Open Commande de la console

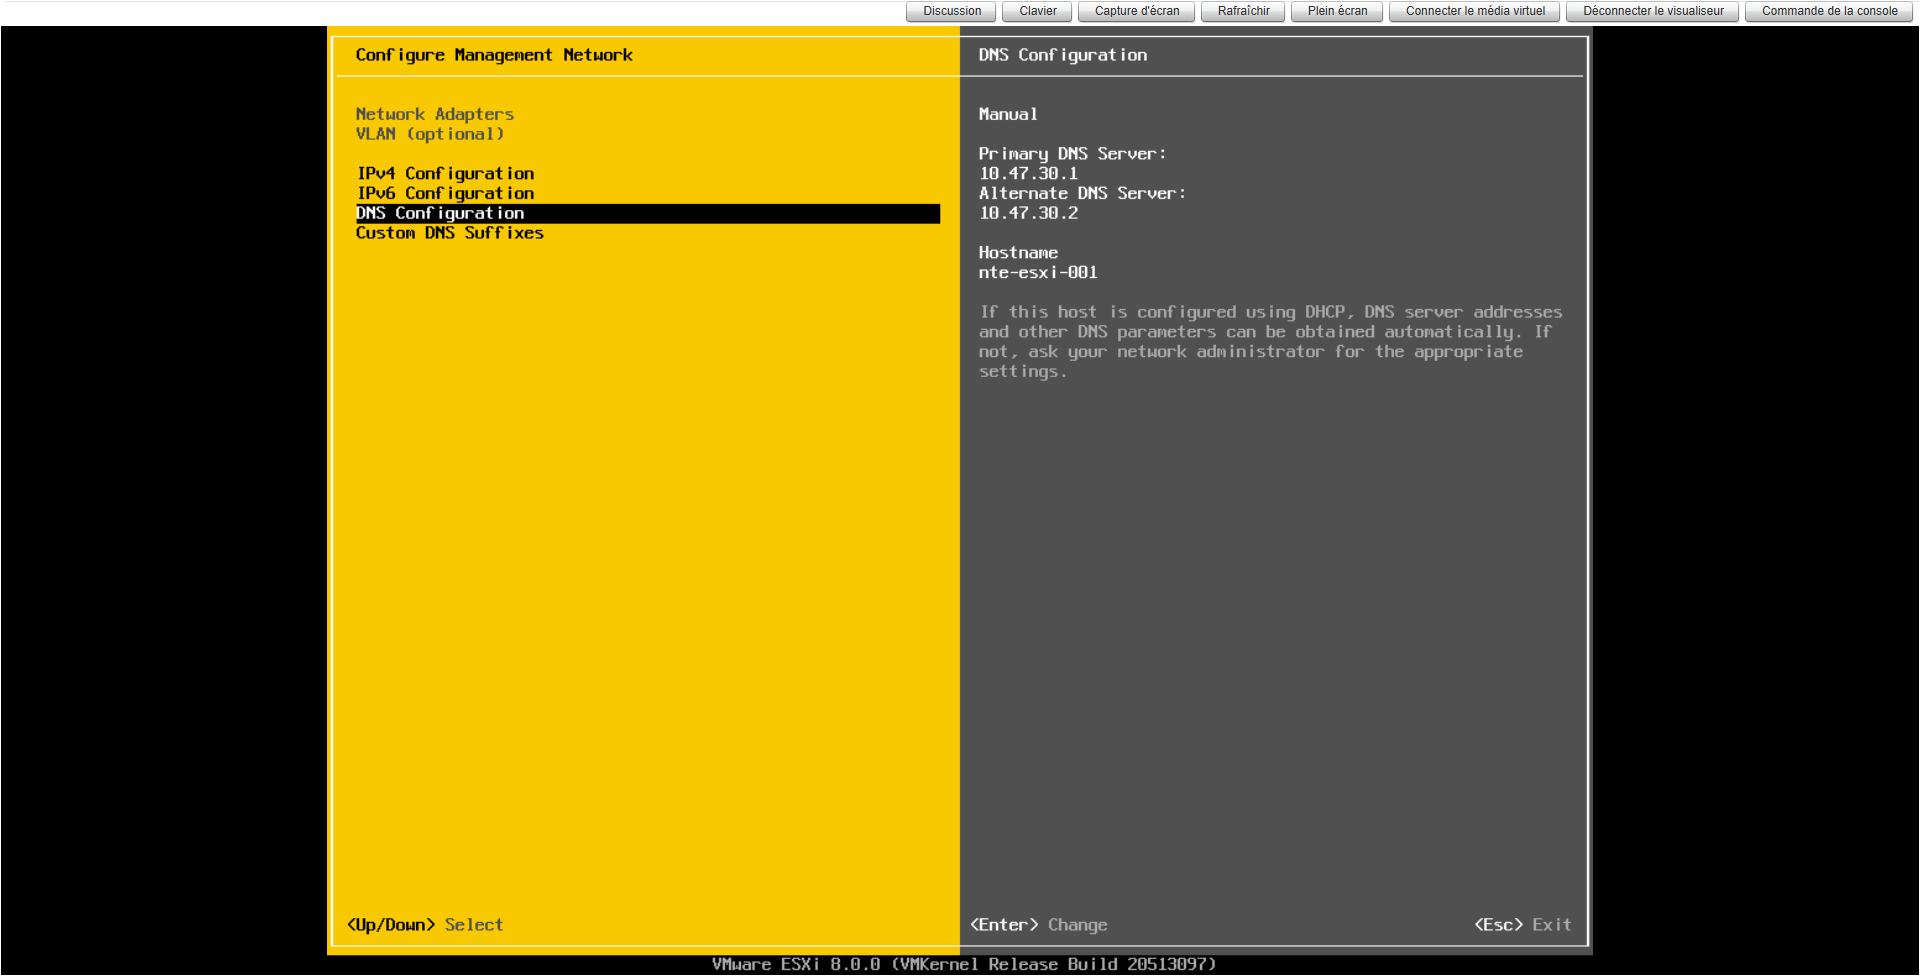point(1829,11)
